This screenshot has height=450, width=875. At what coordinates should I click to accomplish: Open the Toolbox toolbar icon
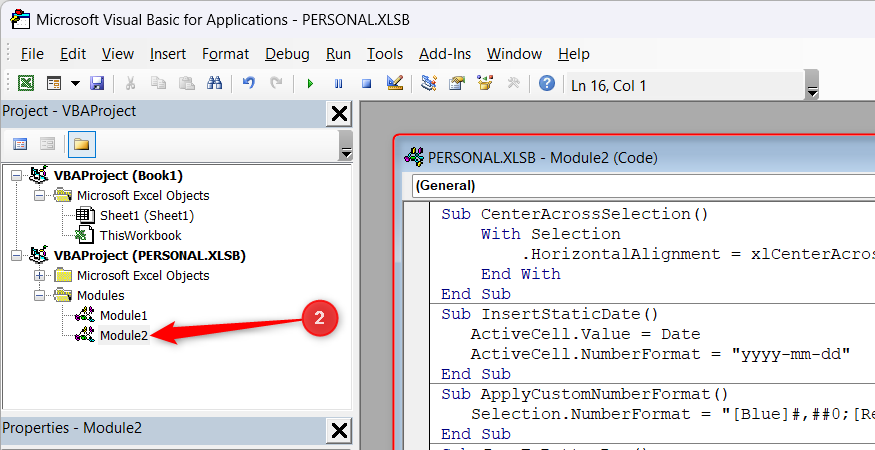click(513, 84)
